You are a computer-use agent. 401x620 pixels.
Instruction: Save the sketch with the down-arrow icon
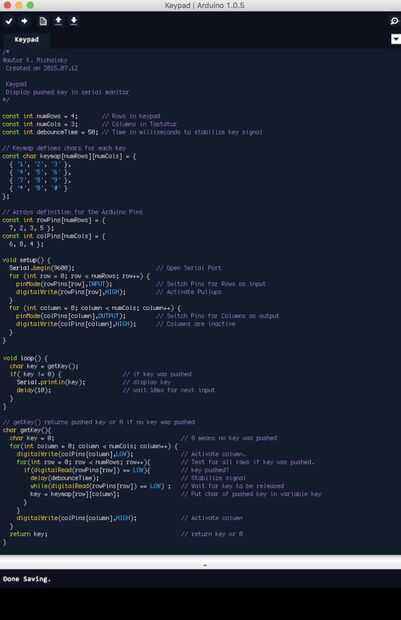click(74, 21)
